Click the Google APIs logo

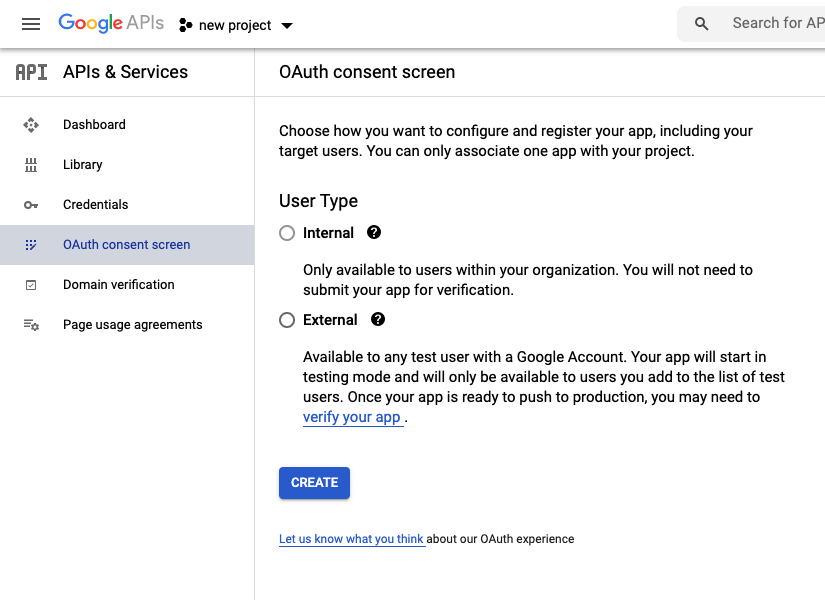pos(111,24)
